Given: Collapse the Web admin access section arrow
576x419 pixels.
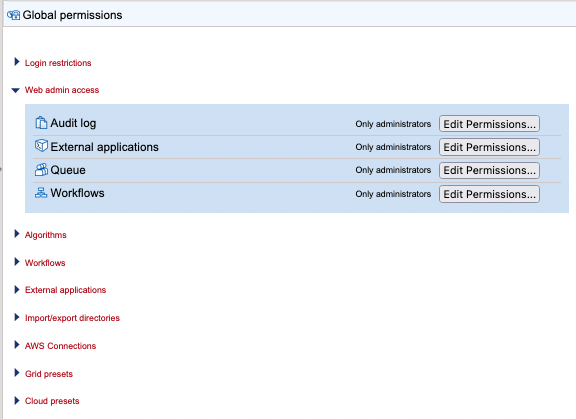Looking at the screenshot, I should click(x=15, y=90).
